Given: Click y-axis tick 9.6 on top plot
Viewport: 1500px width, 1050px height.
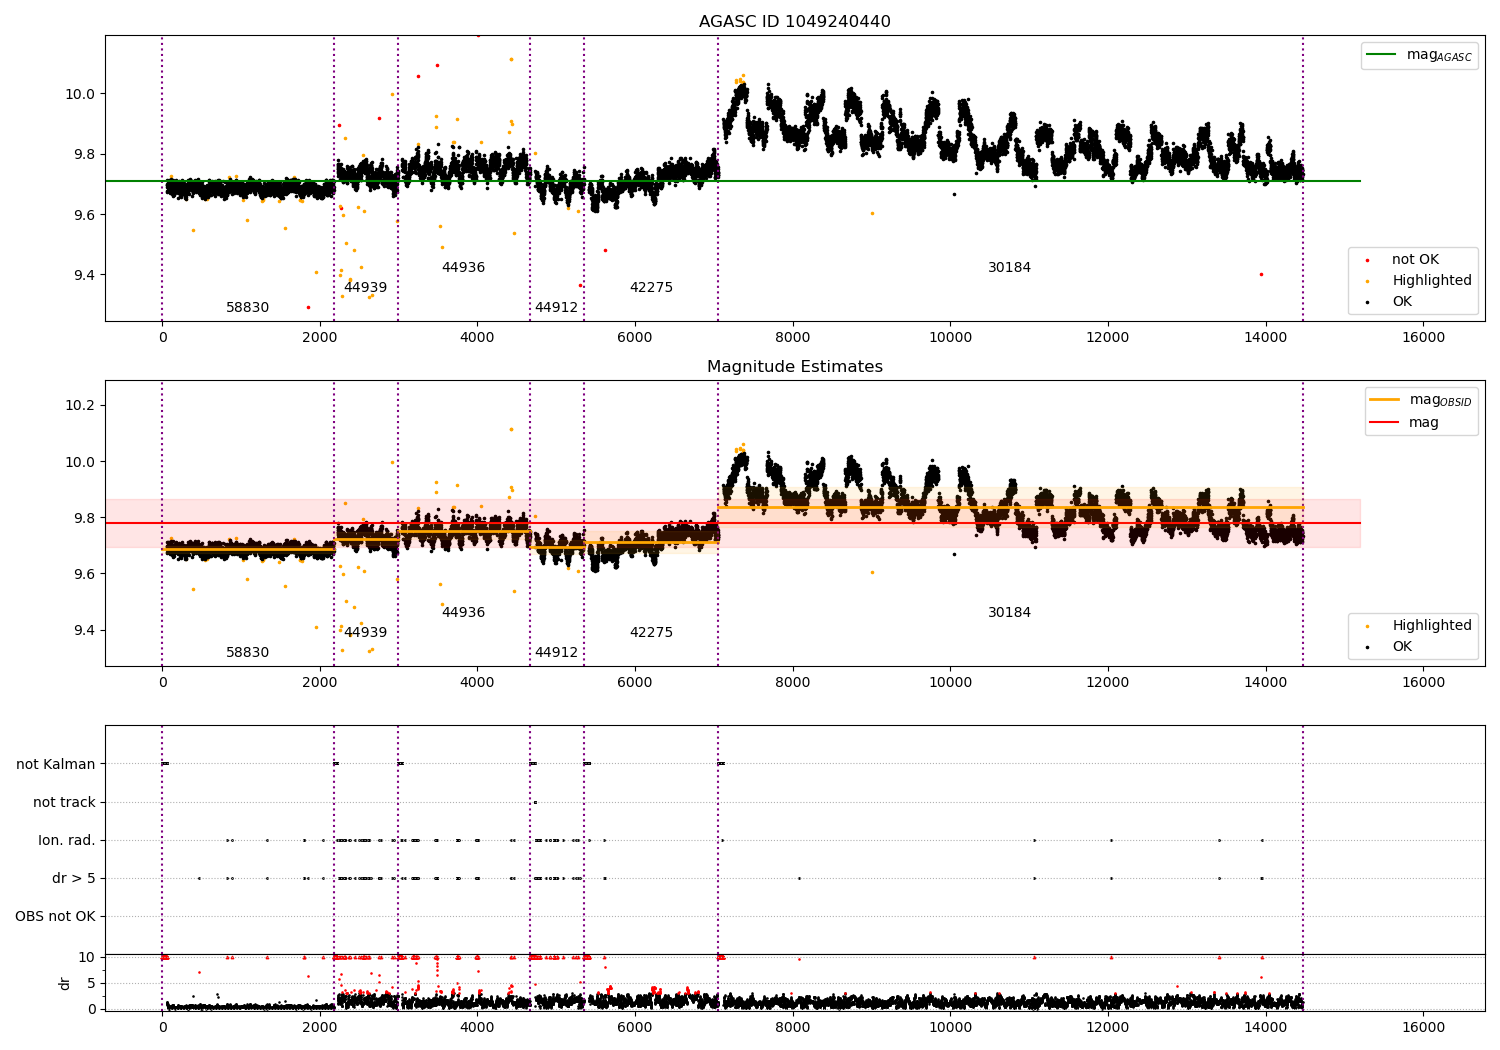Looking at the screenshot, I should (85, 216).
